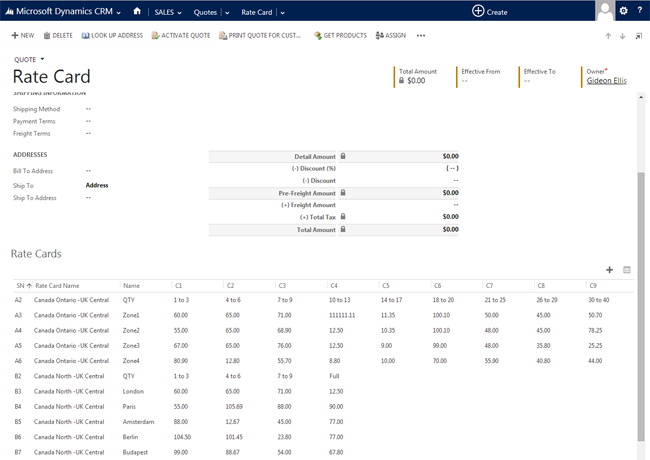Open the help question mark menu
This screenshot has height=460, width=650.
(x=640, y=11)
